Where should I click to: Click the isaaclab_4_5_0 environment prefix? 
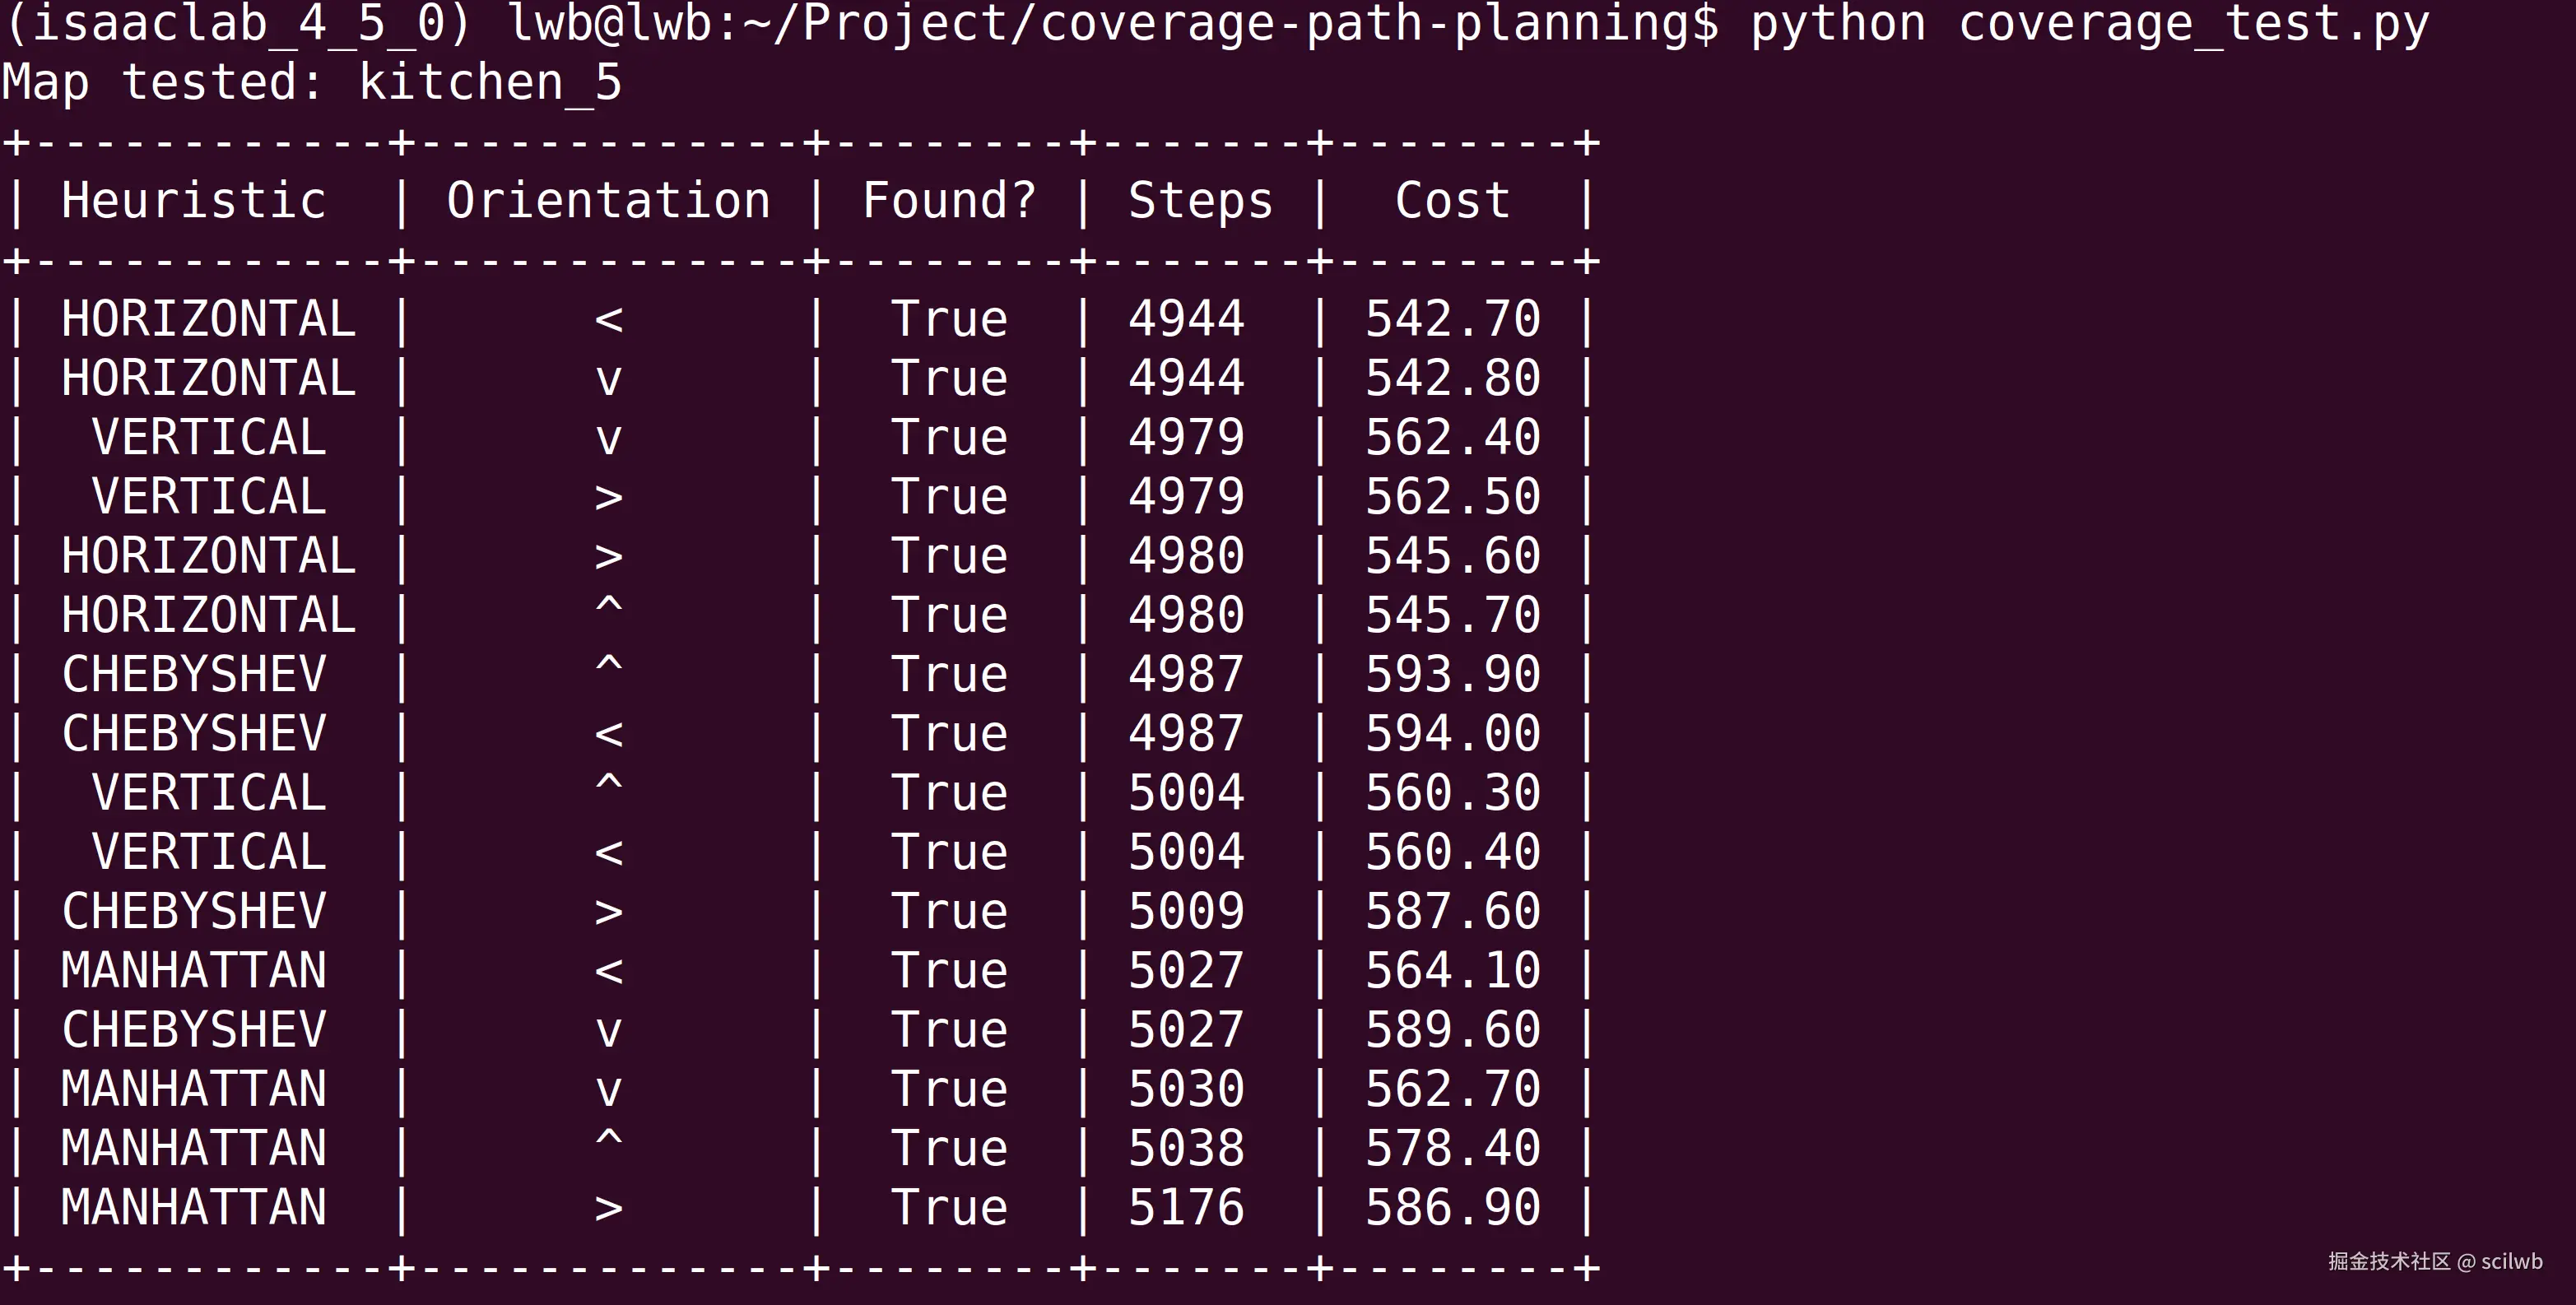tap(238, 24)
